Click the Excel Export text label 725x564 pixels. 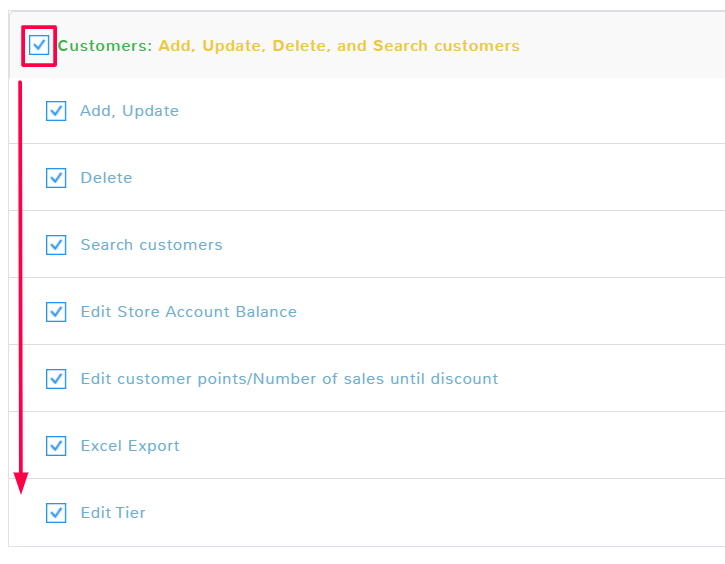coord(130,446)
